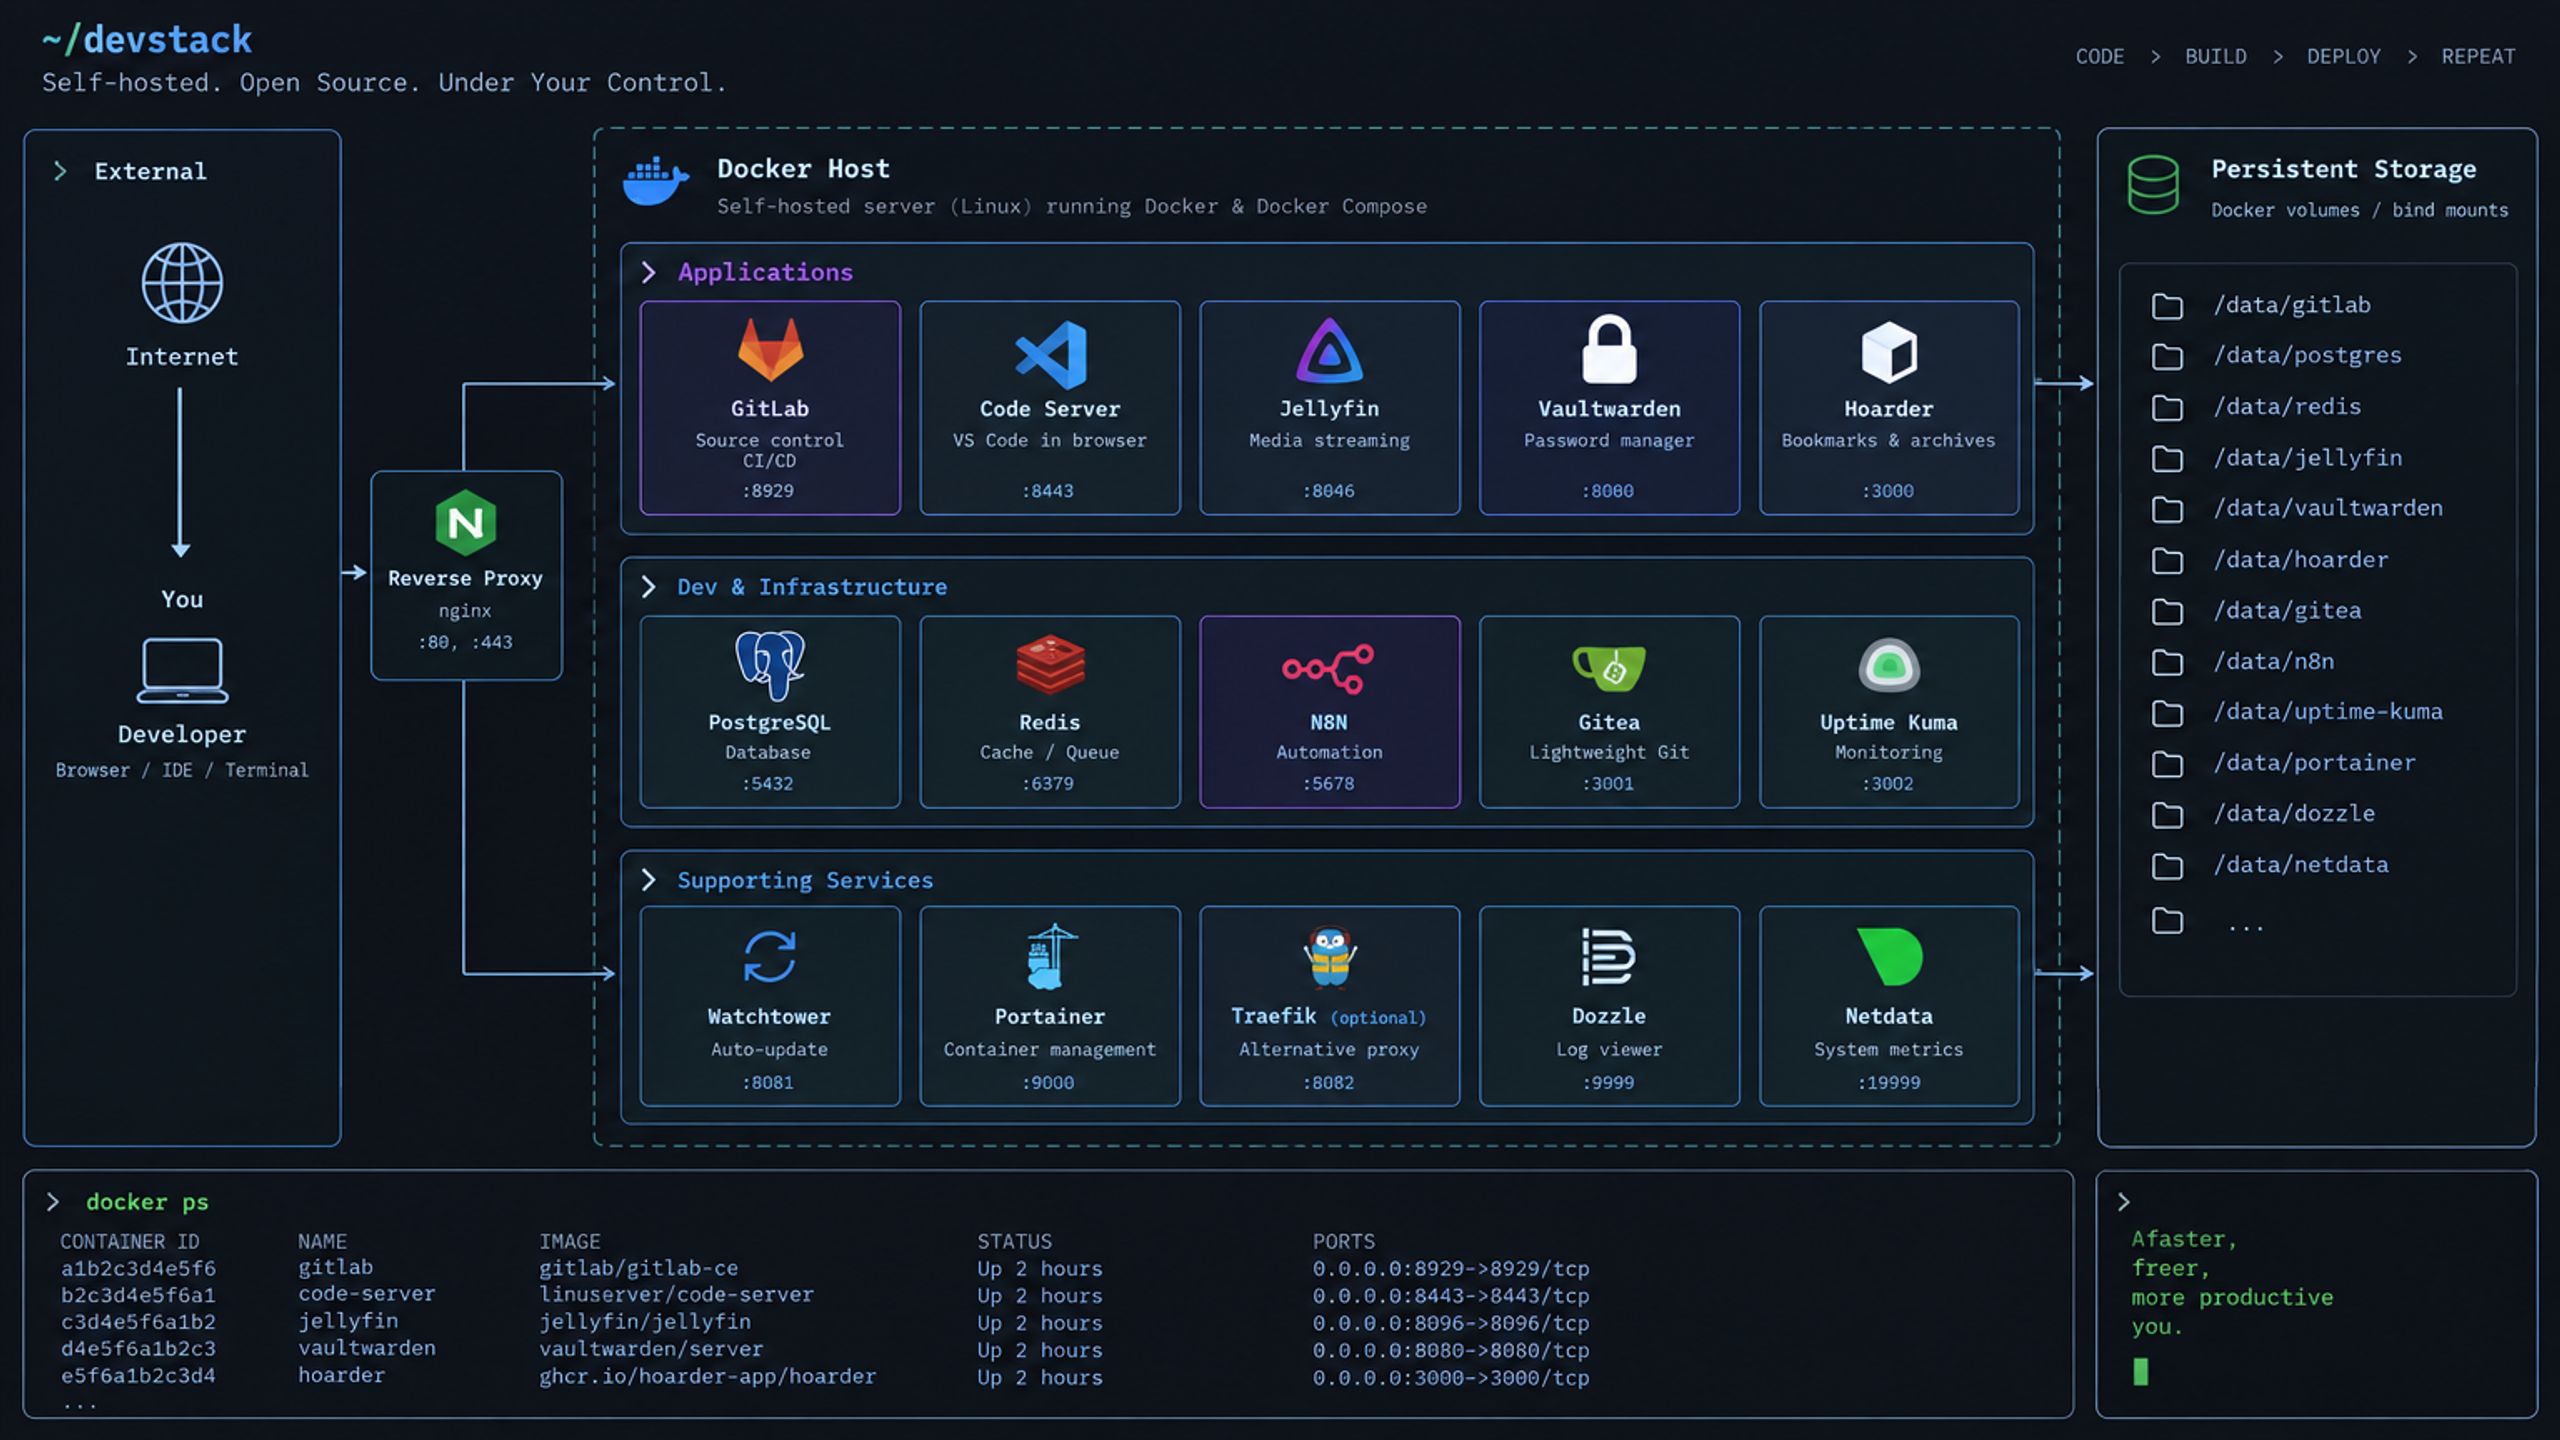Click the nginx Reverse Proxy hexagon icon
Image resolution: width=2560 pixels, height=1440 pixels.
tap(466, 522)
